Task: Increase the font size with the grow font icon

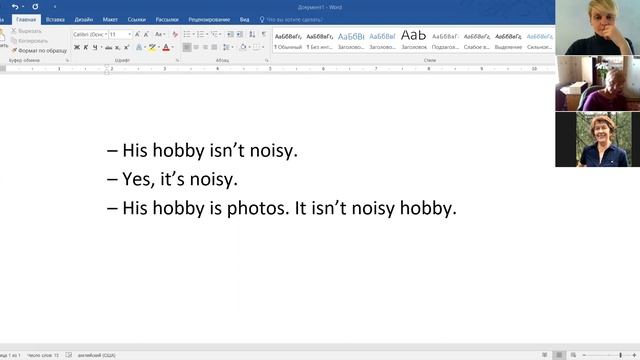Action: 137,34
